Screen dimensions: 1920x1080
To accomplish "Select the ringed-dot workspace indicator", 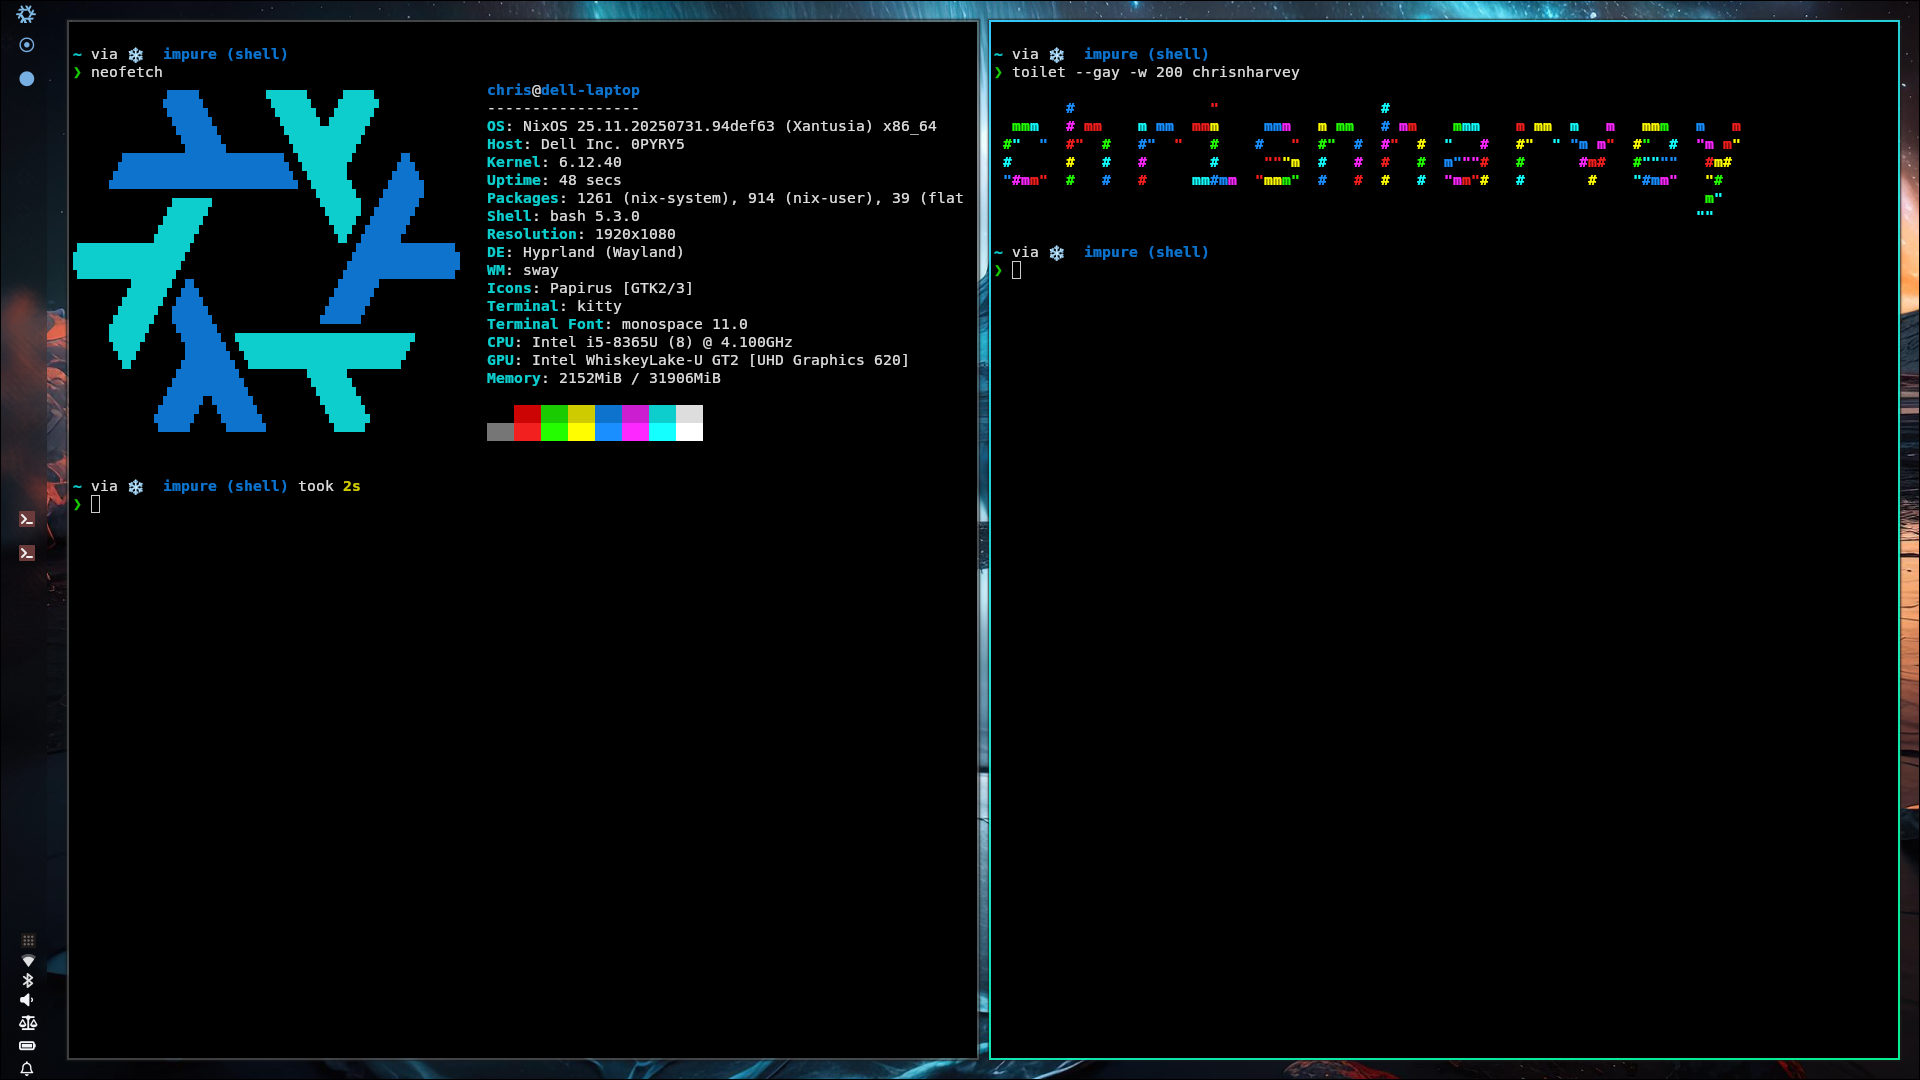I will pyautogui.click(x=27, y=45).
